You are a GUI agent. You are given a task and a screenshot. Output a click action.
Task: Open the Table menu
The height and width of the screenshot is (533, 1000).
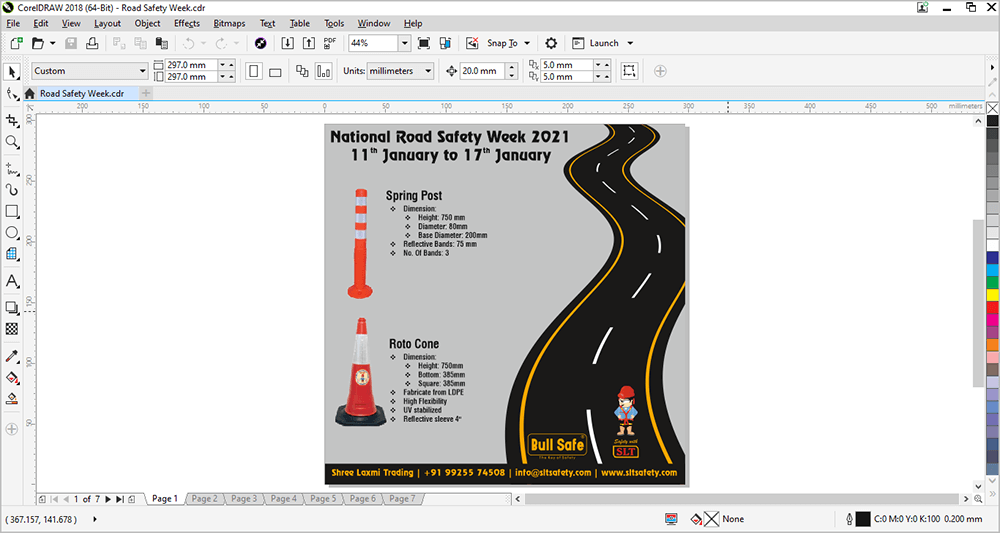click(300, 24)
